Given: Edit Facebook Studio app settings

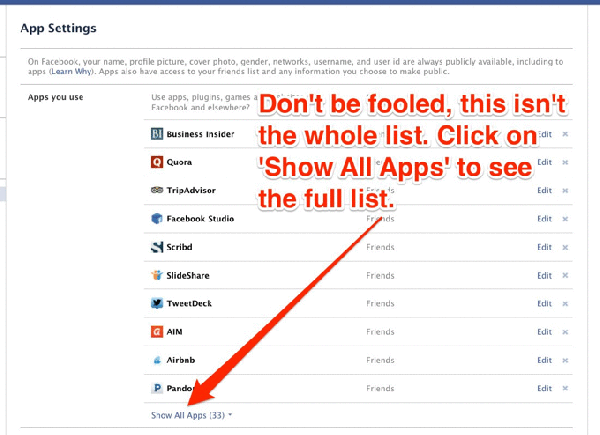Looking at the screenshot, I should tap(545, 219).
